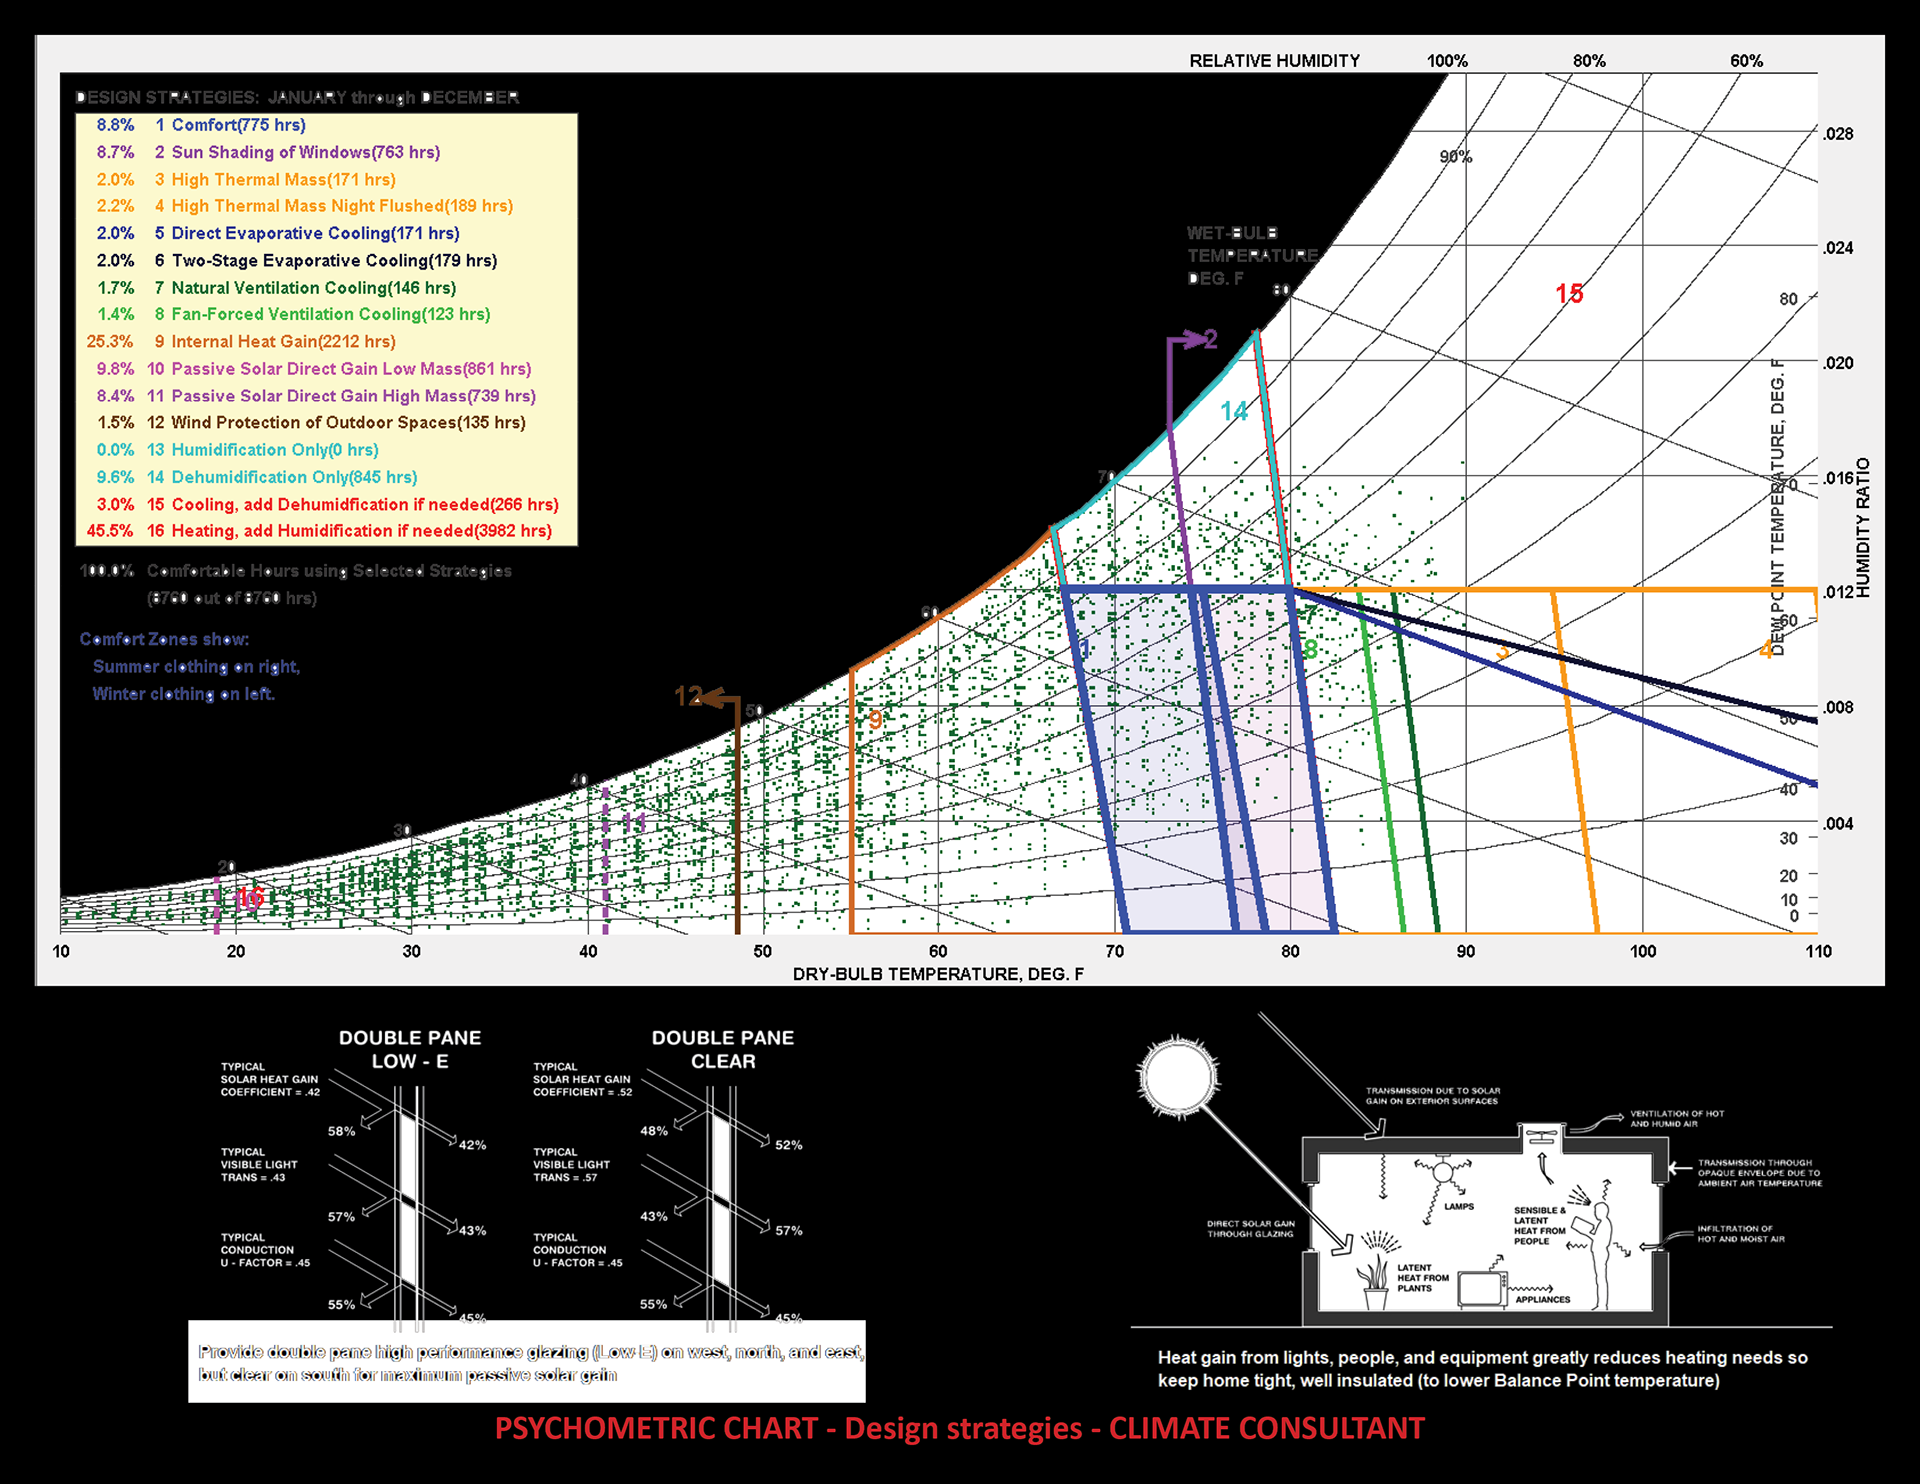Click the potted plant icon
Screen dimensions: 1920x1484
(1374, 1283)
